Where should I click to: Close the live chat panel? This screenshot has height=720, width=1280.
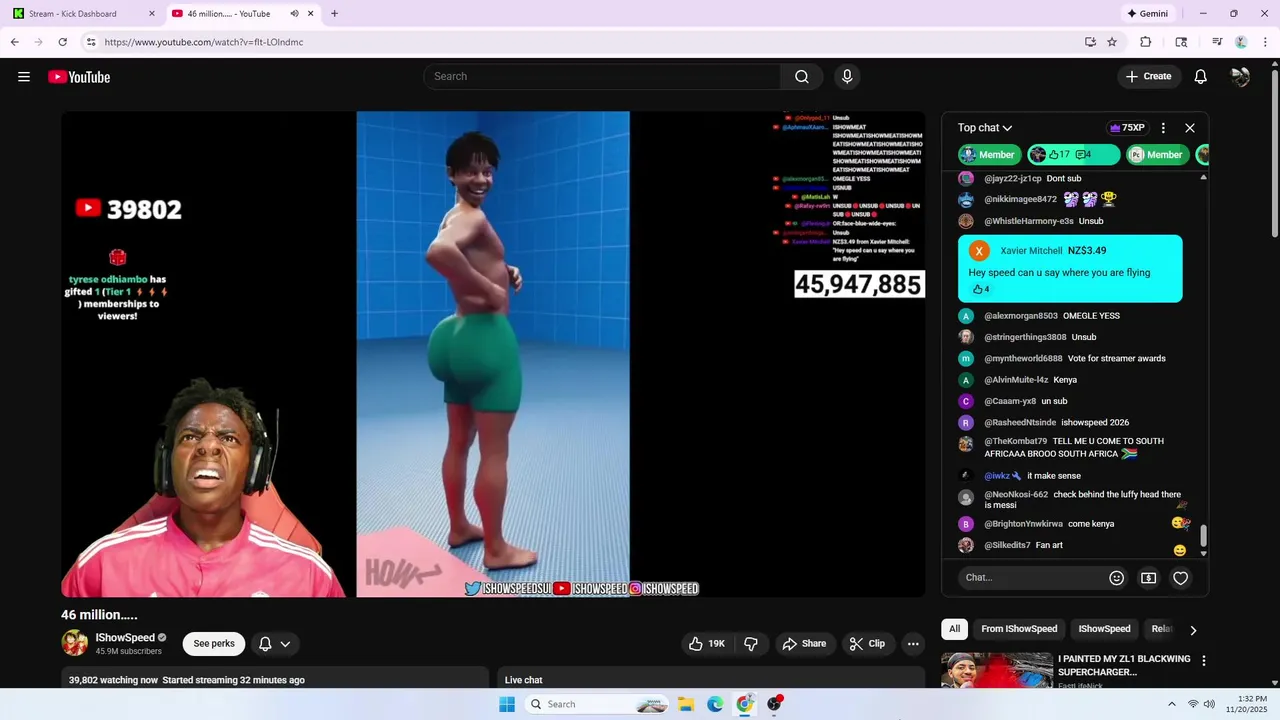[1190, 128]
